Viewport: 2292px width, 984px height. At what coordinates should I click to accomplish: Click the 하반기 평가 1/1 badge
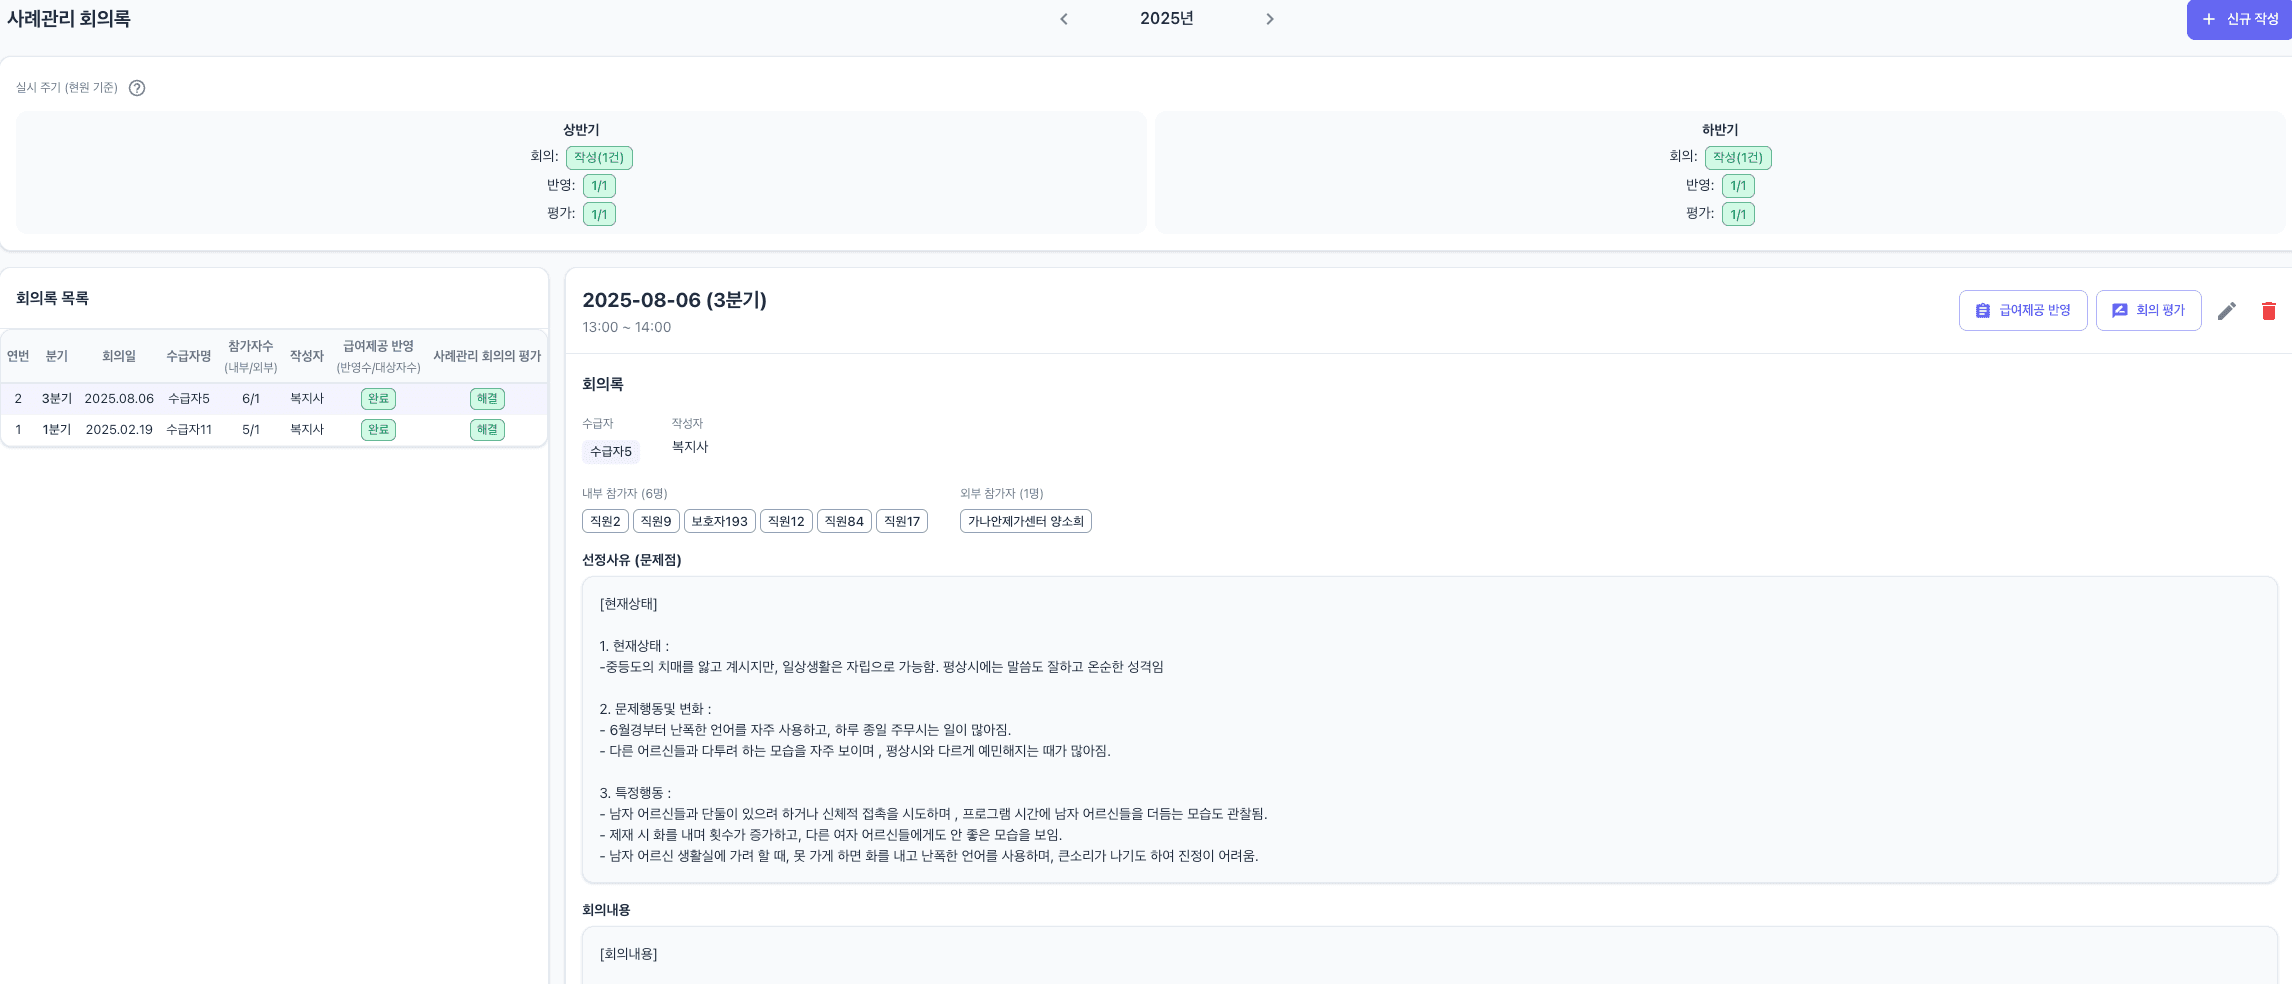pyautogui.click(x=1738, y=214)
